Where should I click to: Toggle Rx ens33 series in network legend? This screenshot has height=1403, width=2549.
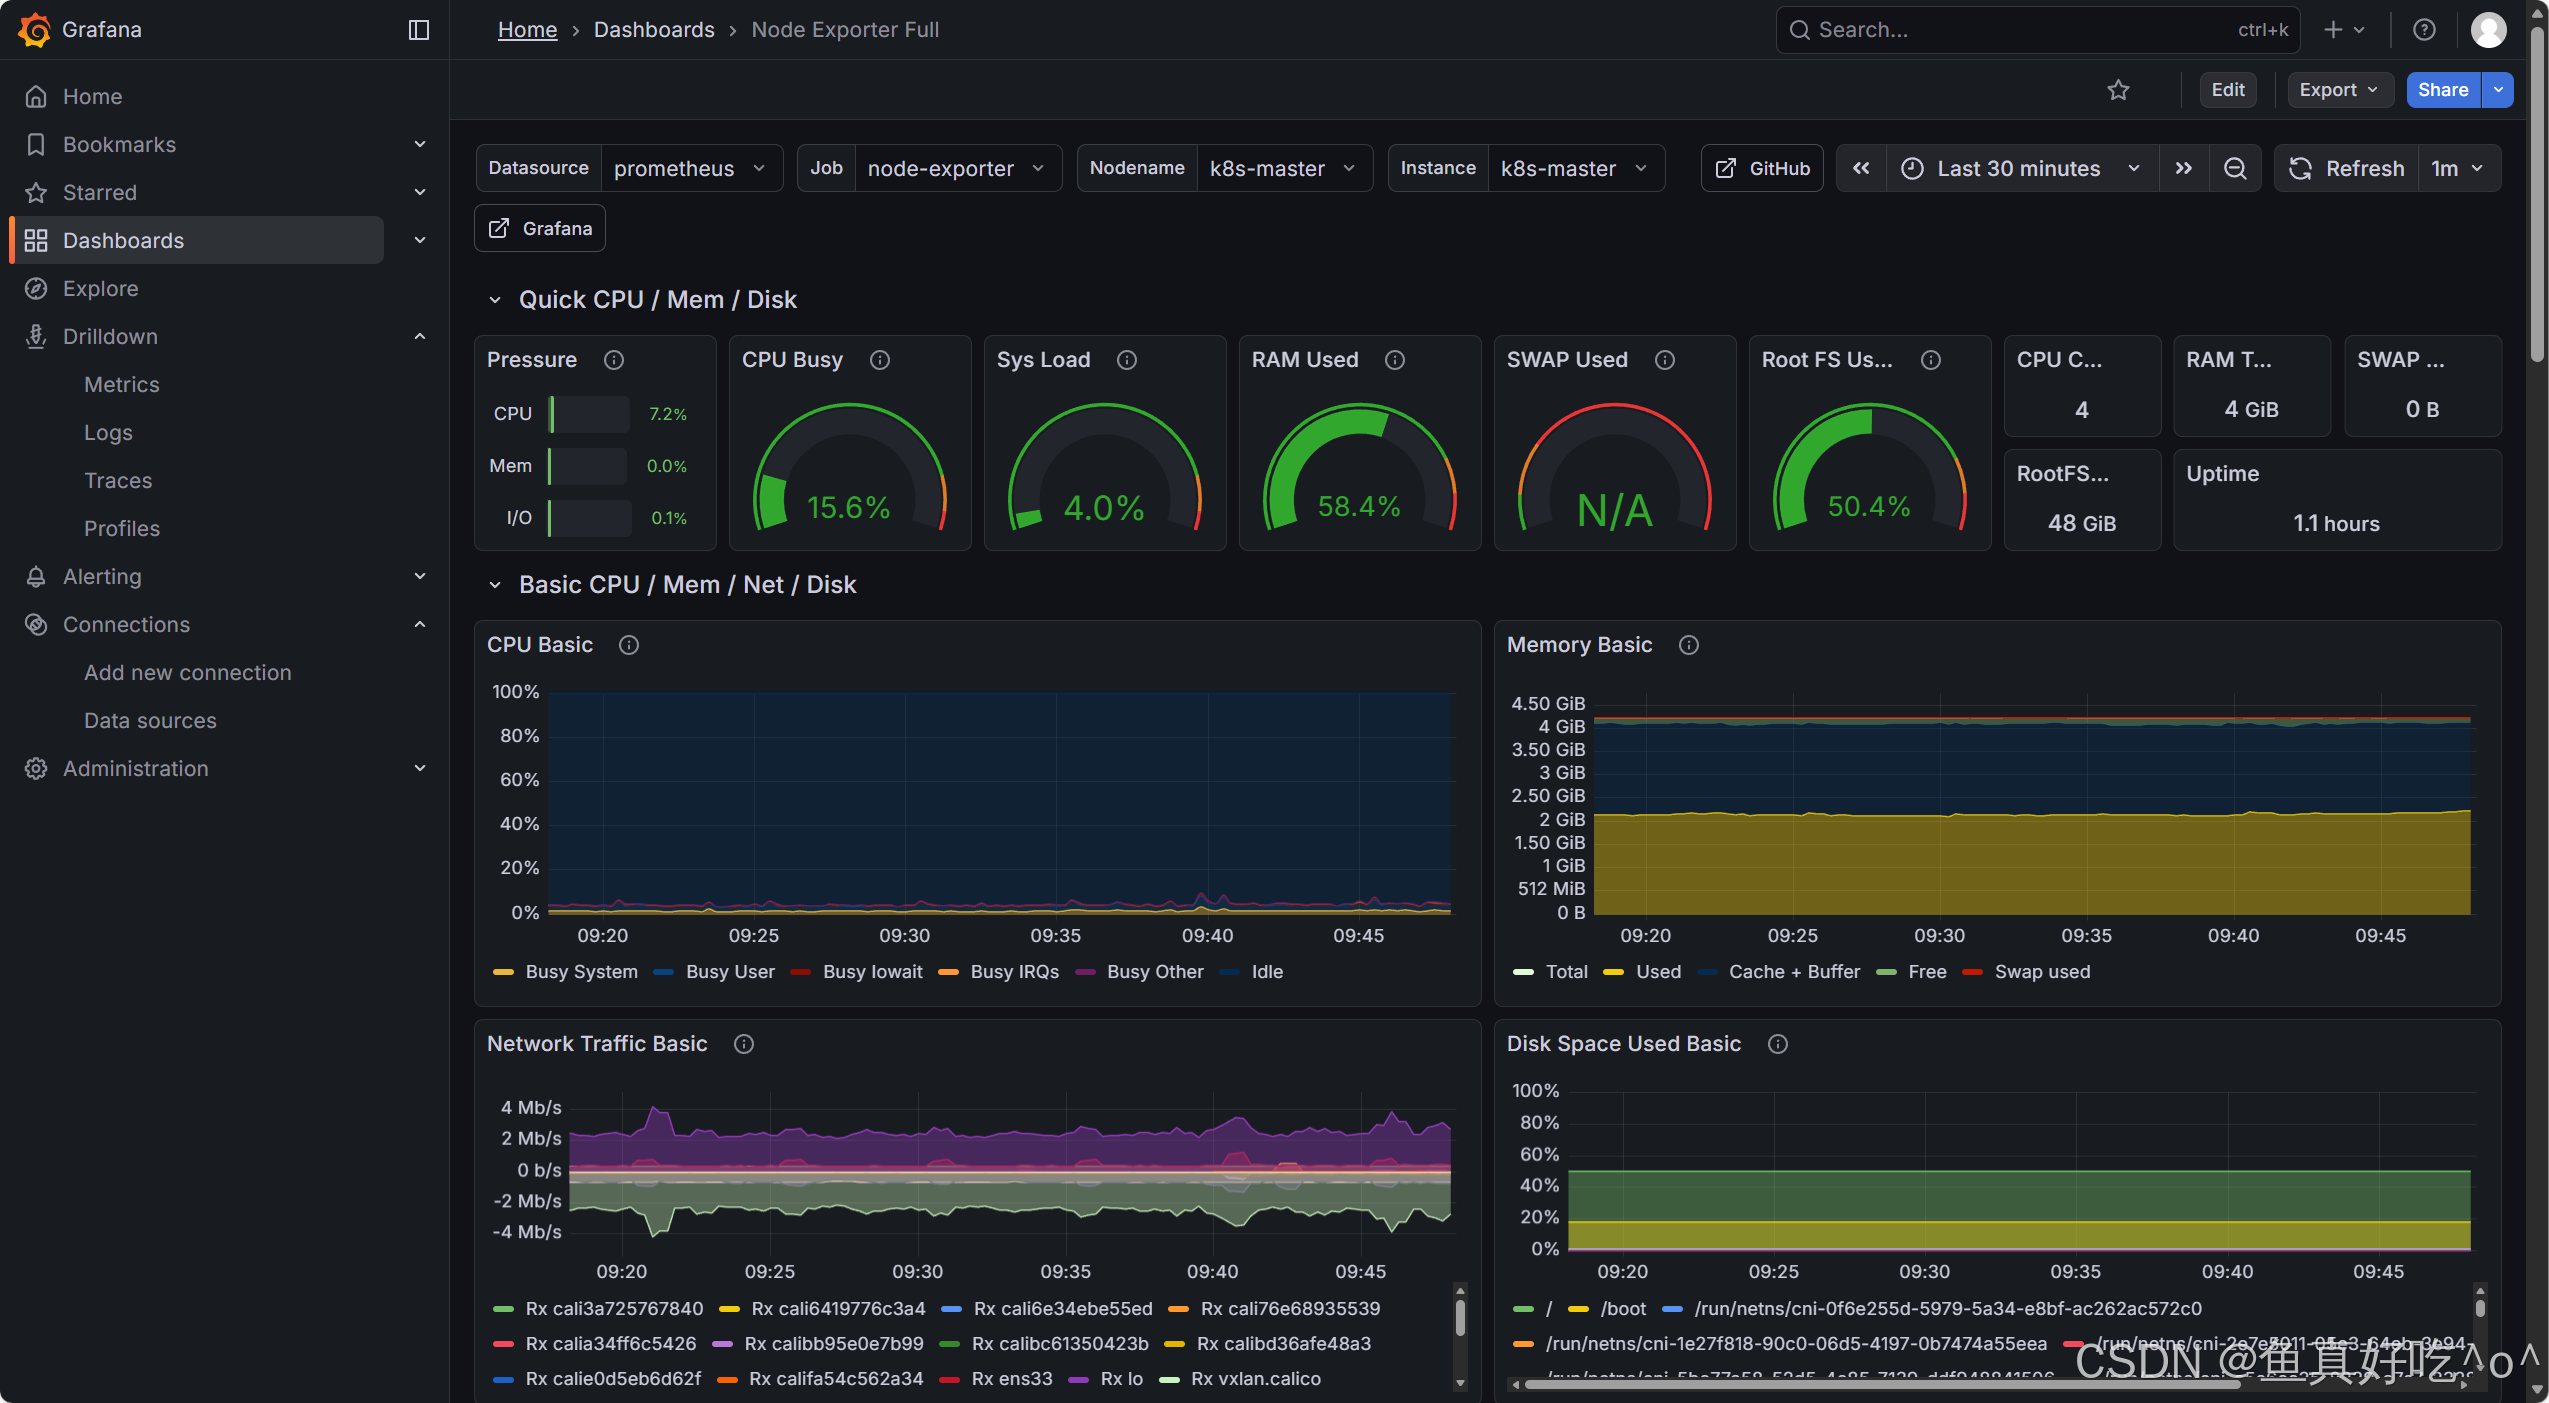(1011, 1379)
